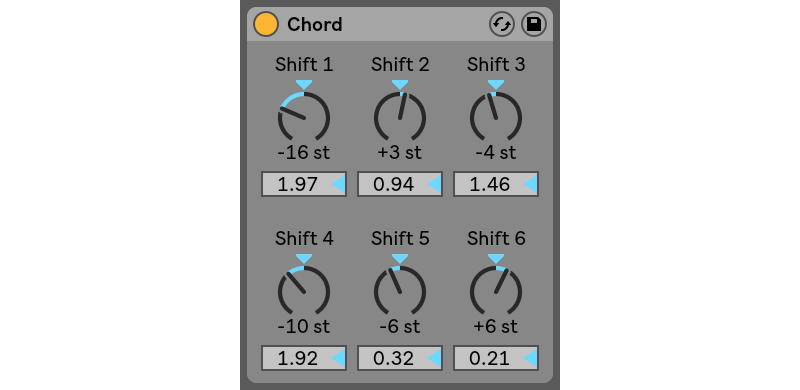Select the 1.97 velocity field under Shift 1
This screenshot has width=800, height=390.
click(304, 184)
